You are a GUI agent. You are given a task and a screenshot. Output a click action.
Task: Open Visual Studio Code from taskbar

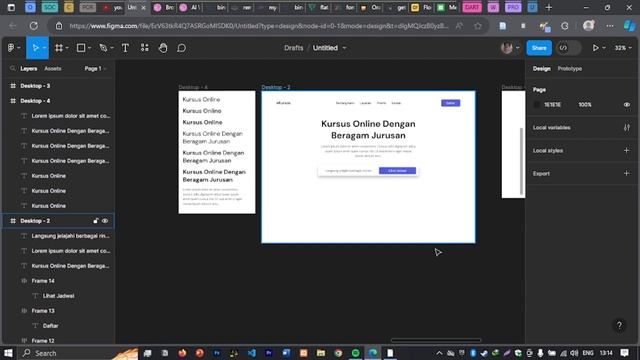click(251, 353)
